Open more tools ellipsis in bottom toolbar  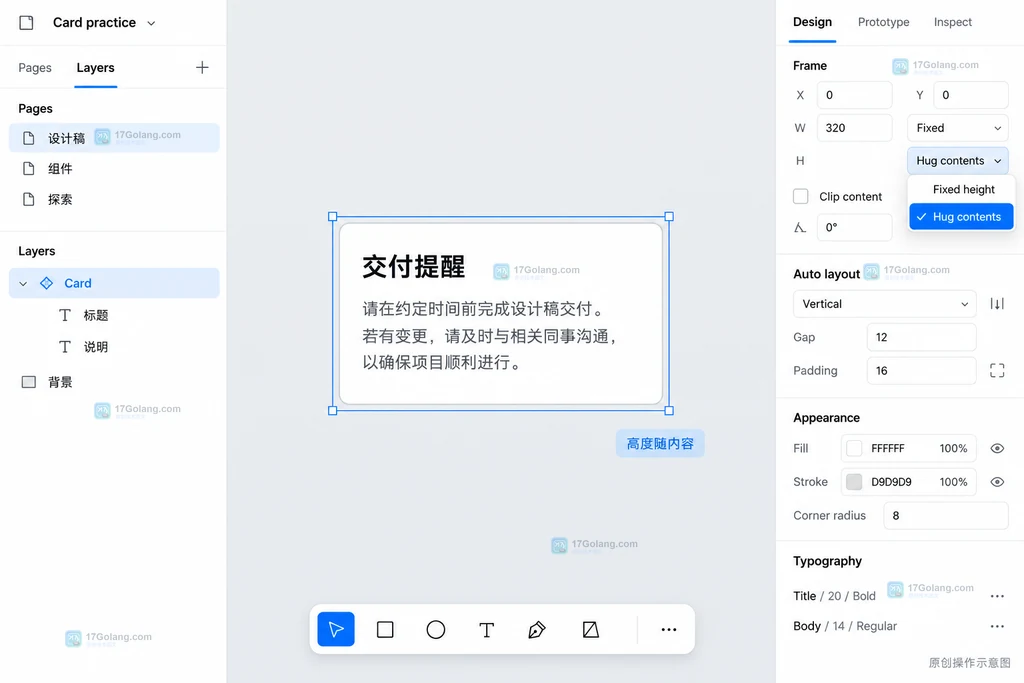click(x=669, y=629)
